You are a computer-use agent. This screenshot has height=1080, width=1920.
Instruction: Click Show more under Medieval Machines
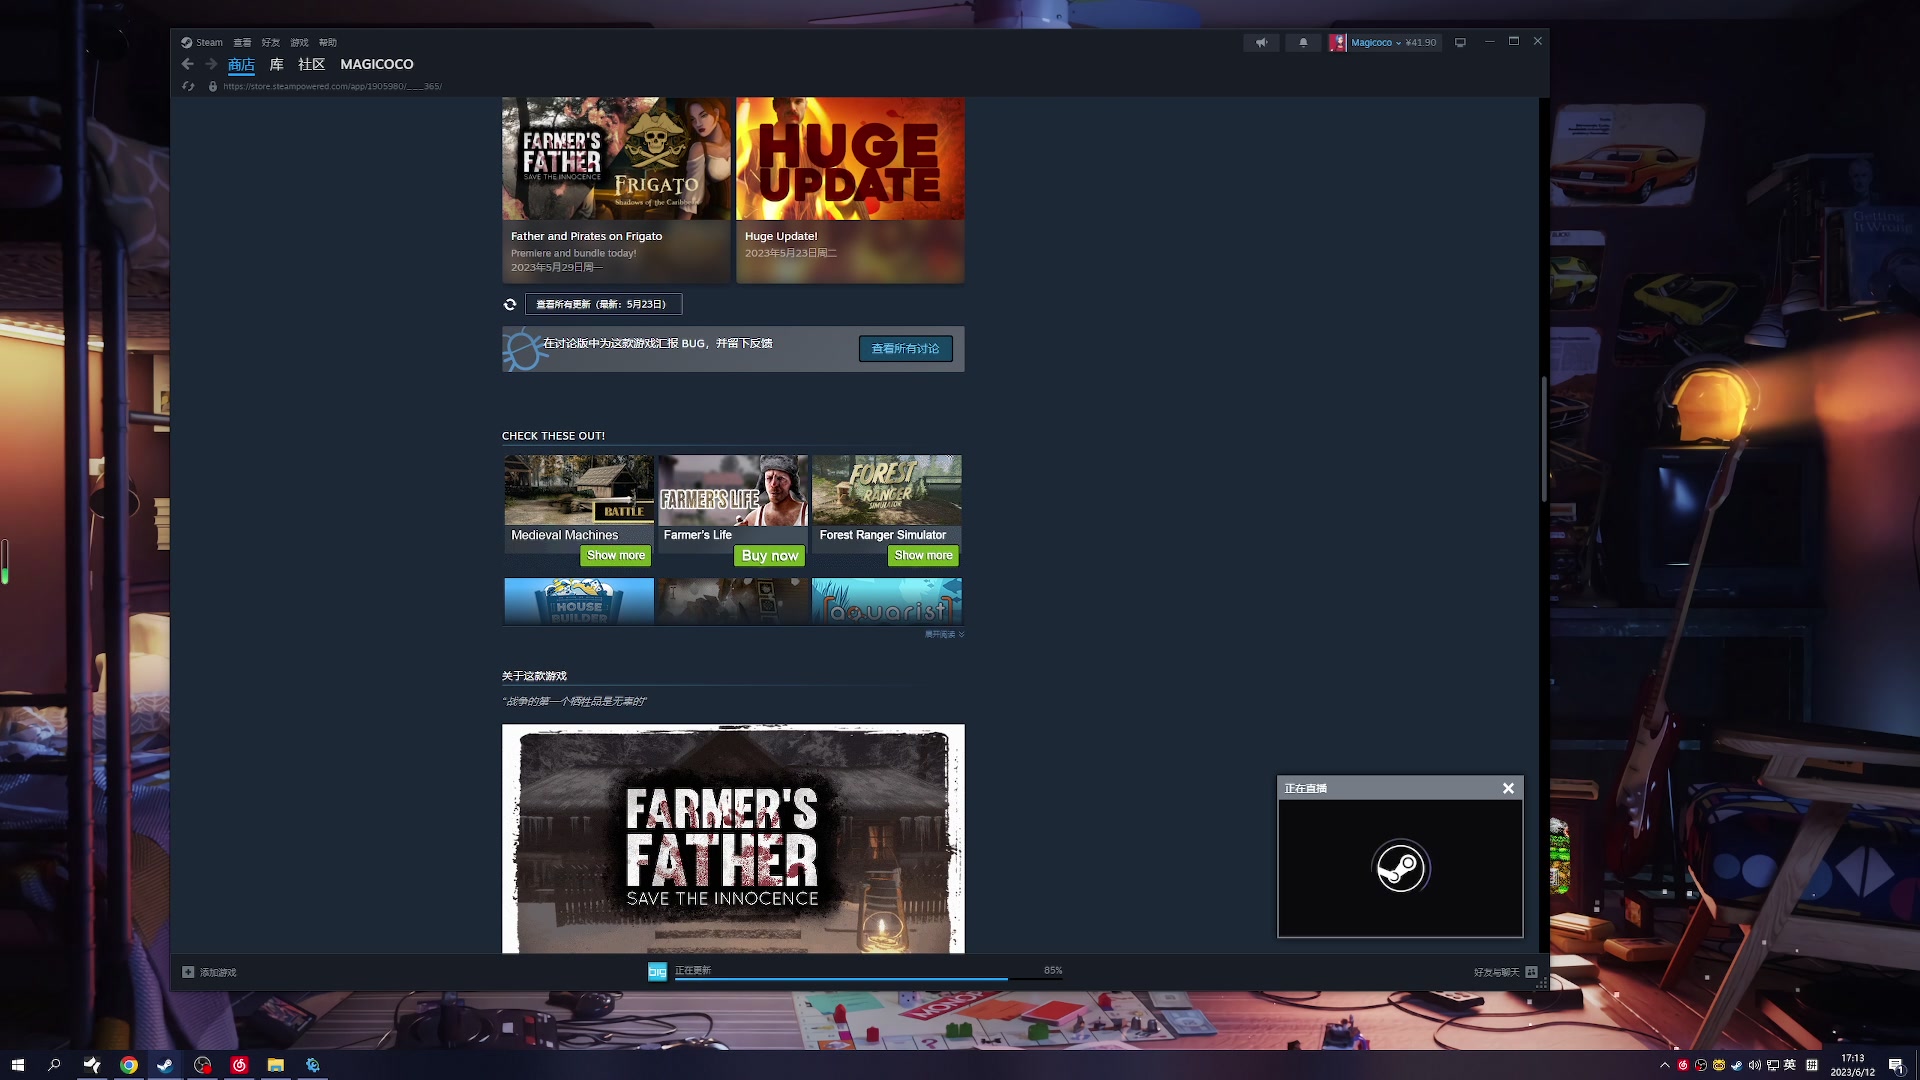[615, 555]
